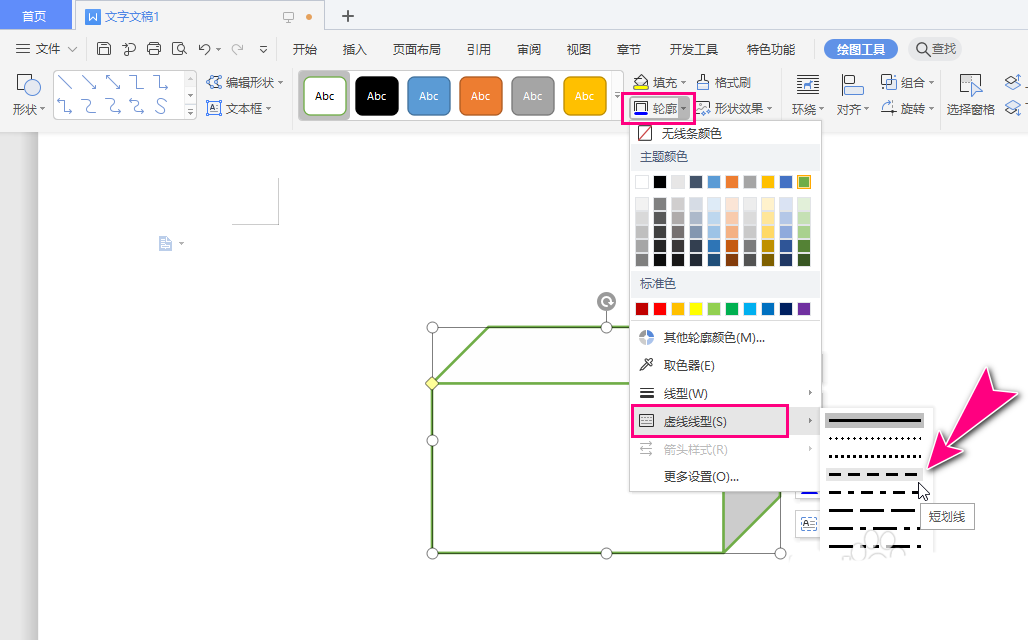Click the Format Painter (格式刷) icon
The width and height of the screenshot is (1028, 640).
tap(704, 82)
